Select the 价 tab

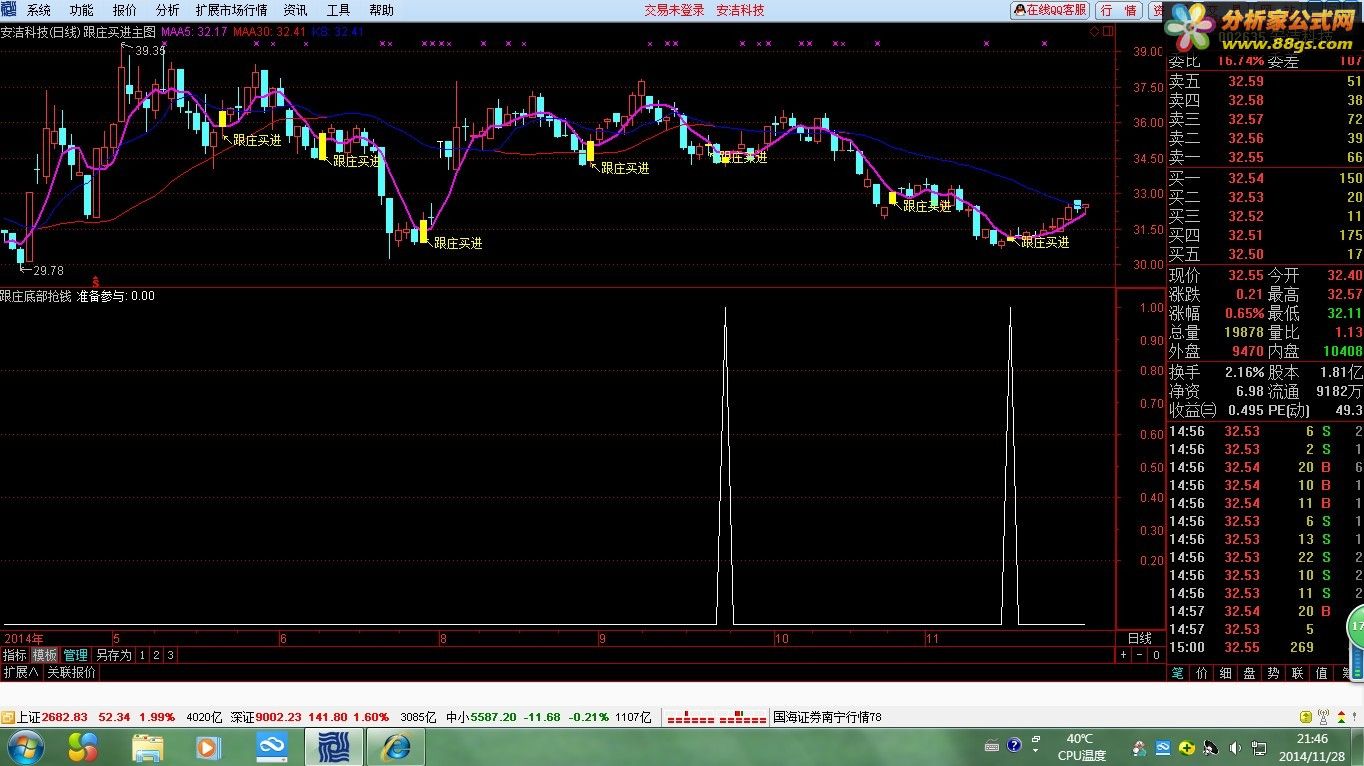1201,673
